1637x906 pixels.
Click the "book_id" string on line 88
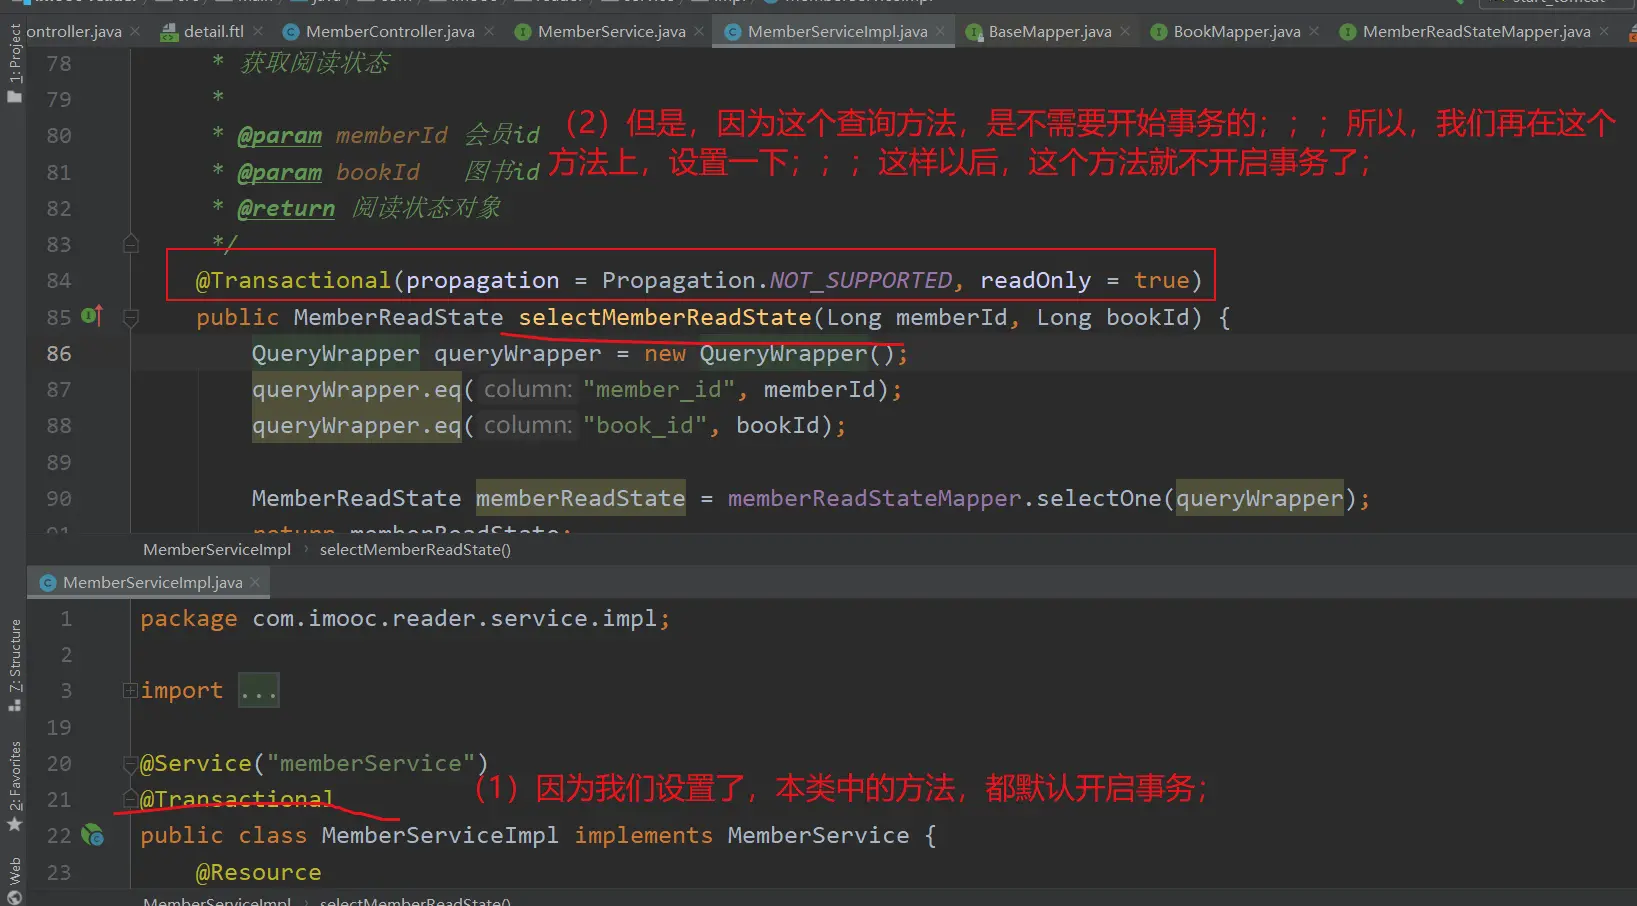click(x=644, y=426)
